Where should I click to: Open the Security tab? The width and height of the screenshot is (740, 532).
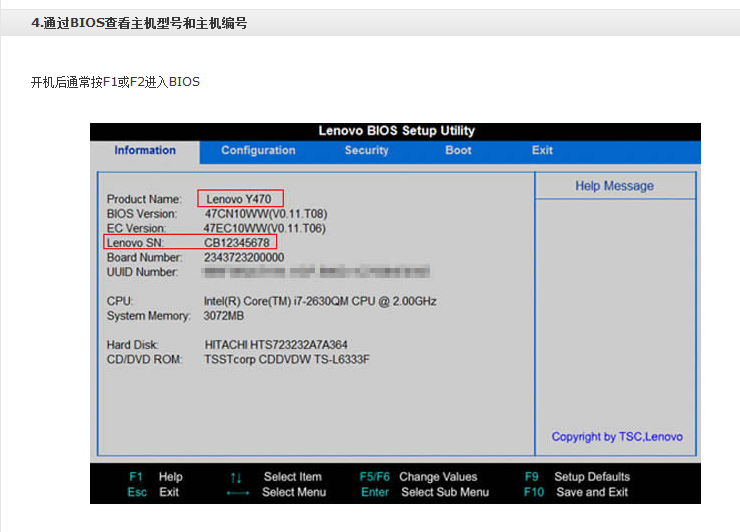366,151
